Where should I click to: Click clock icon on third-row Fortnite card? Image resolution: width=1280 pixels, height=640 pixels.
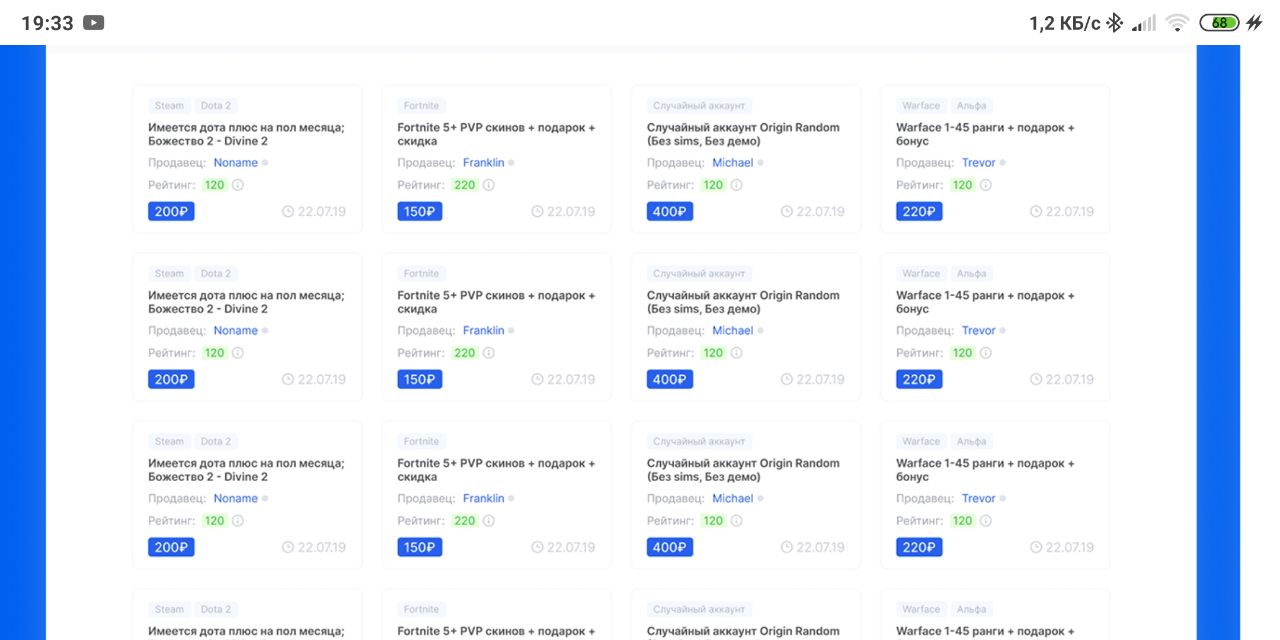point(537,548)
